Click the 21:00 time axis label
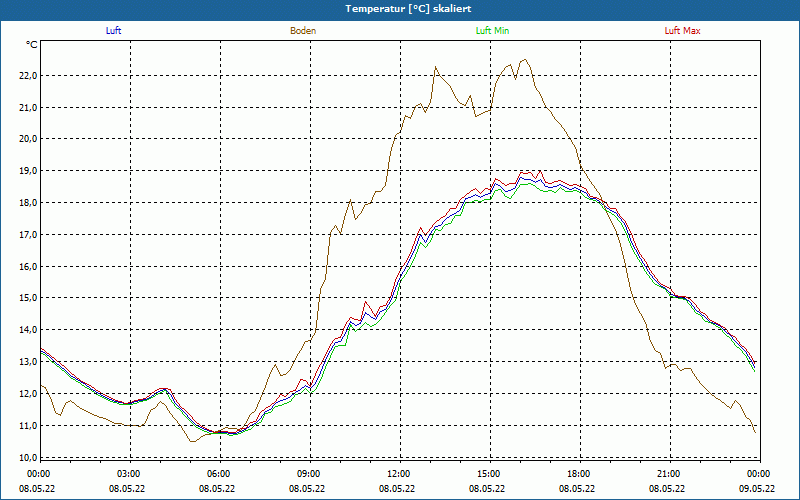The image size is (800, 500). [670, 474]
